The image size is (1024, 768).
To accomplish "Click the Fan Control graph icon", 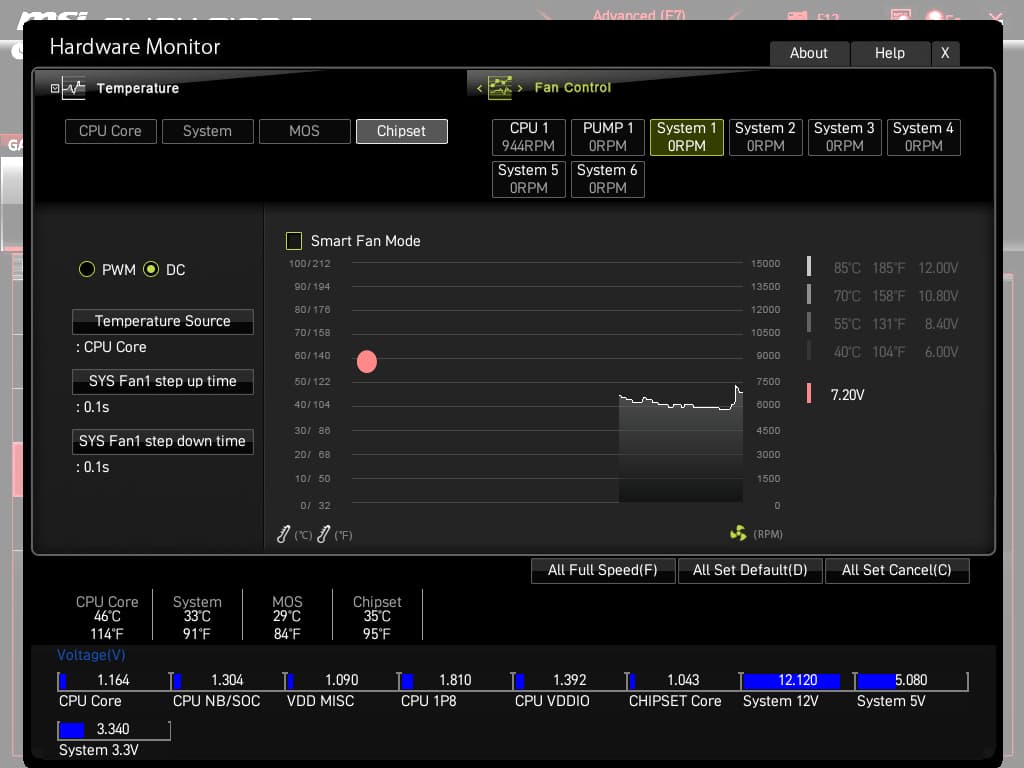I will pos(499,87).
